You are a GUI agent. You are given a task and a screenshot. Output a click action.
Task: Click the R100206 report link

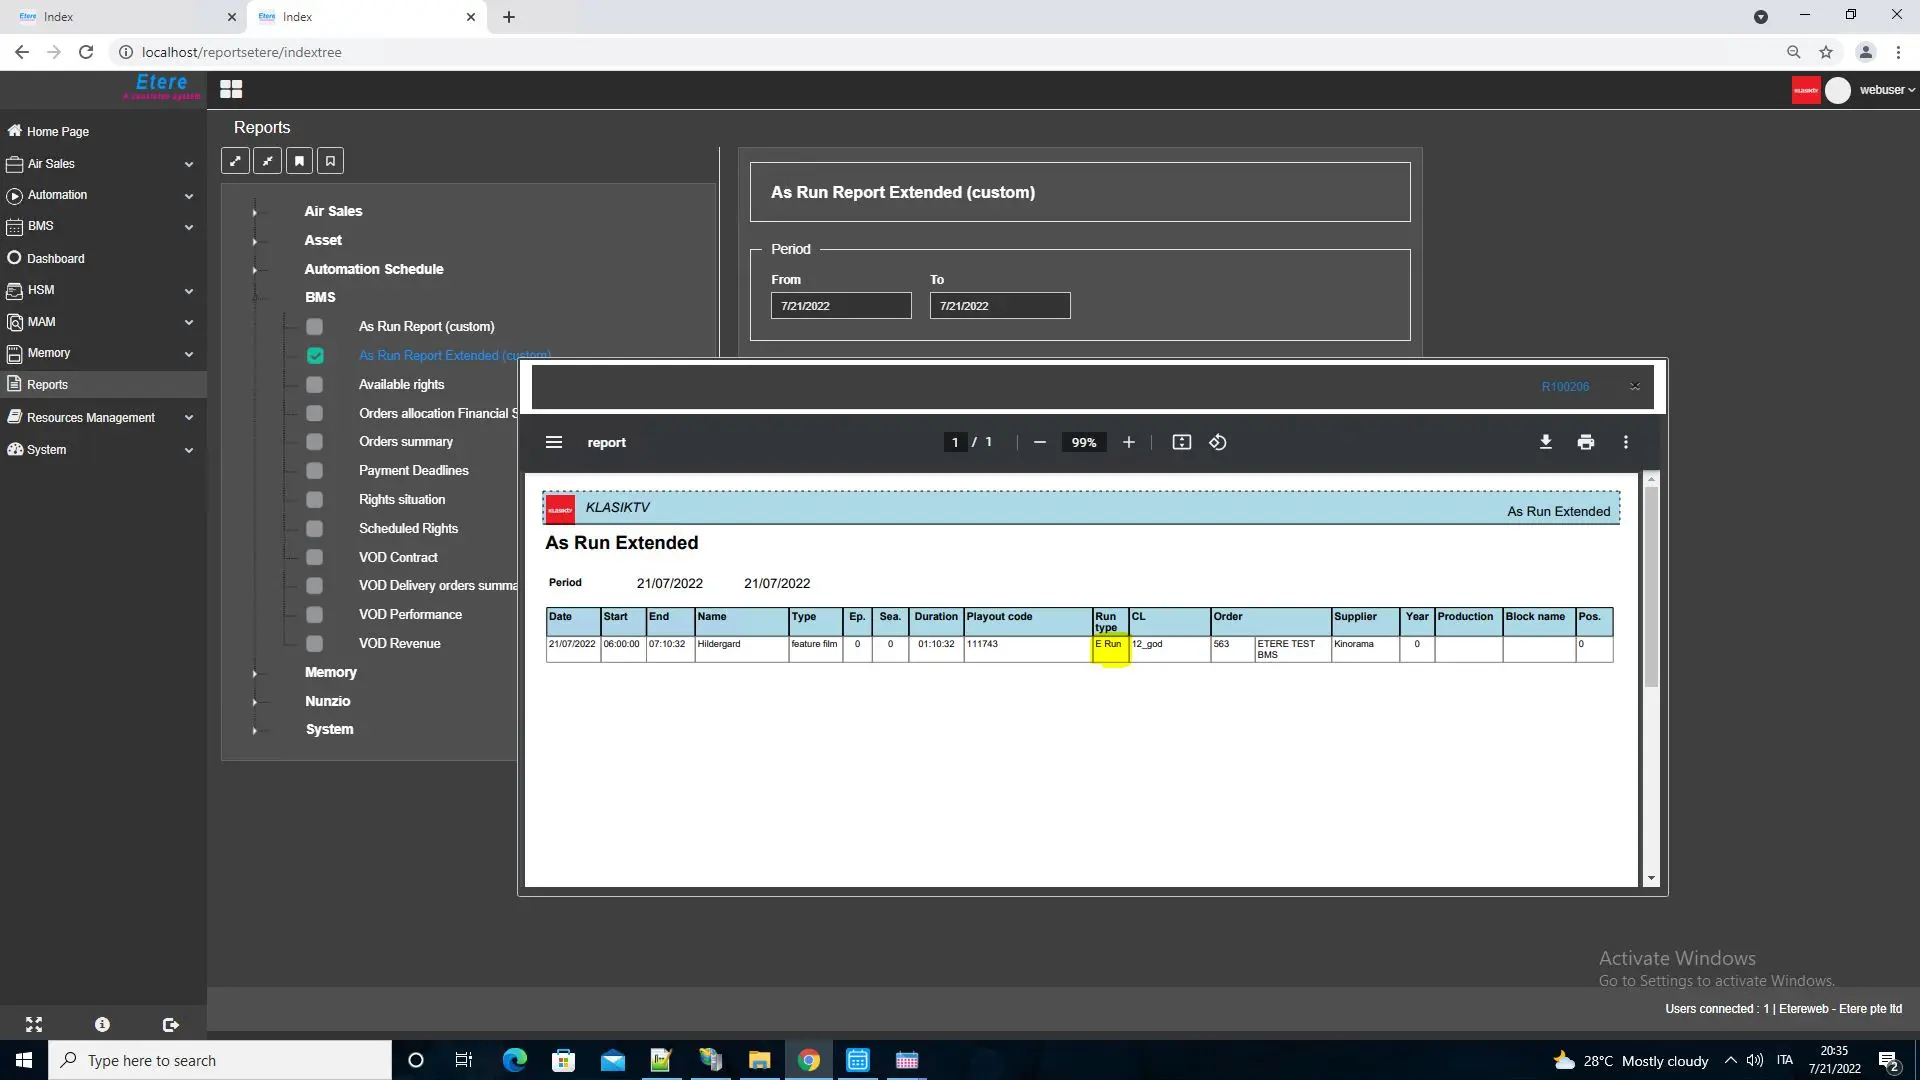pyautogui.click(x=1564, y=386)
